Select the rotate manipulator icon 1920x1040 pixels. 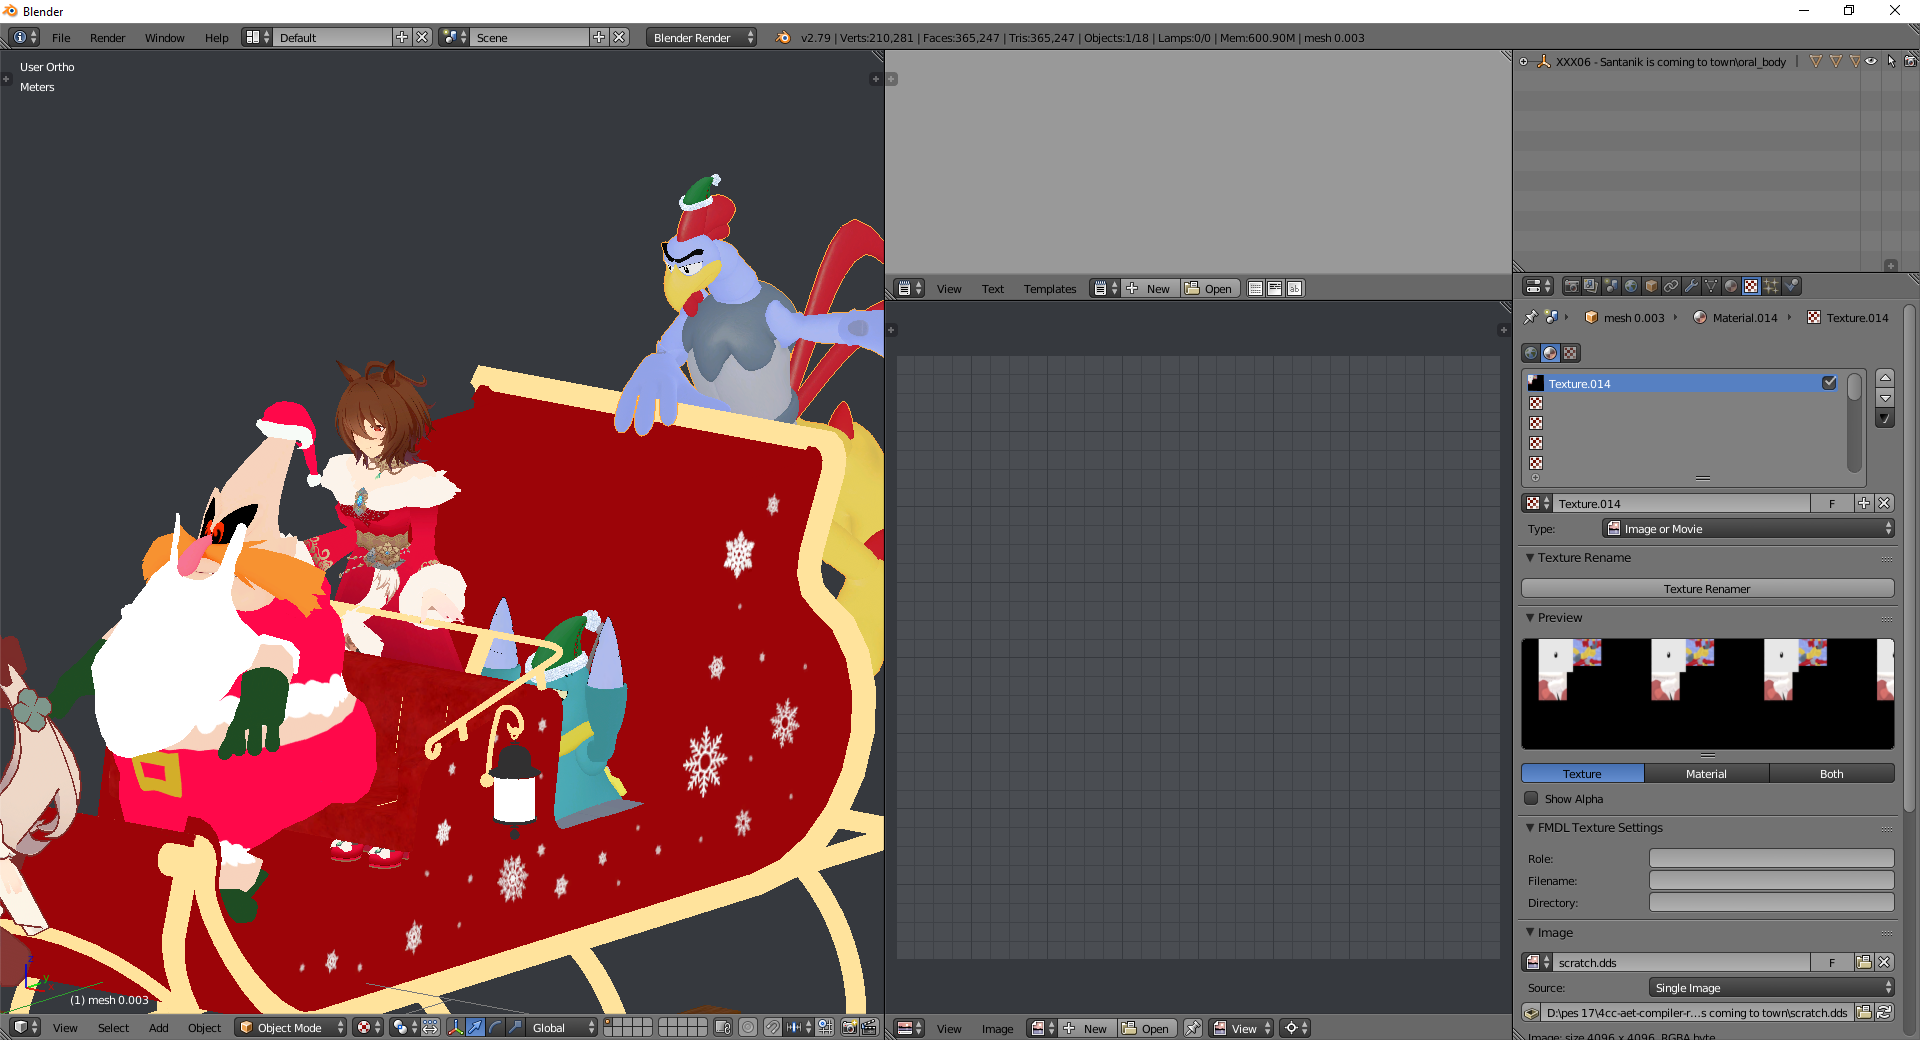(x=495, y=1027)
